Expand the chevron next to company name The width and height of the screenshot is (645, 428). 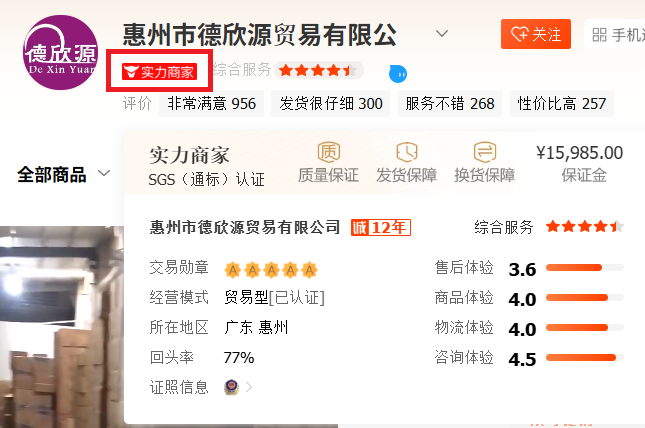pyautogui.click(x=442, y=33)
